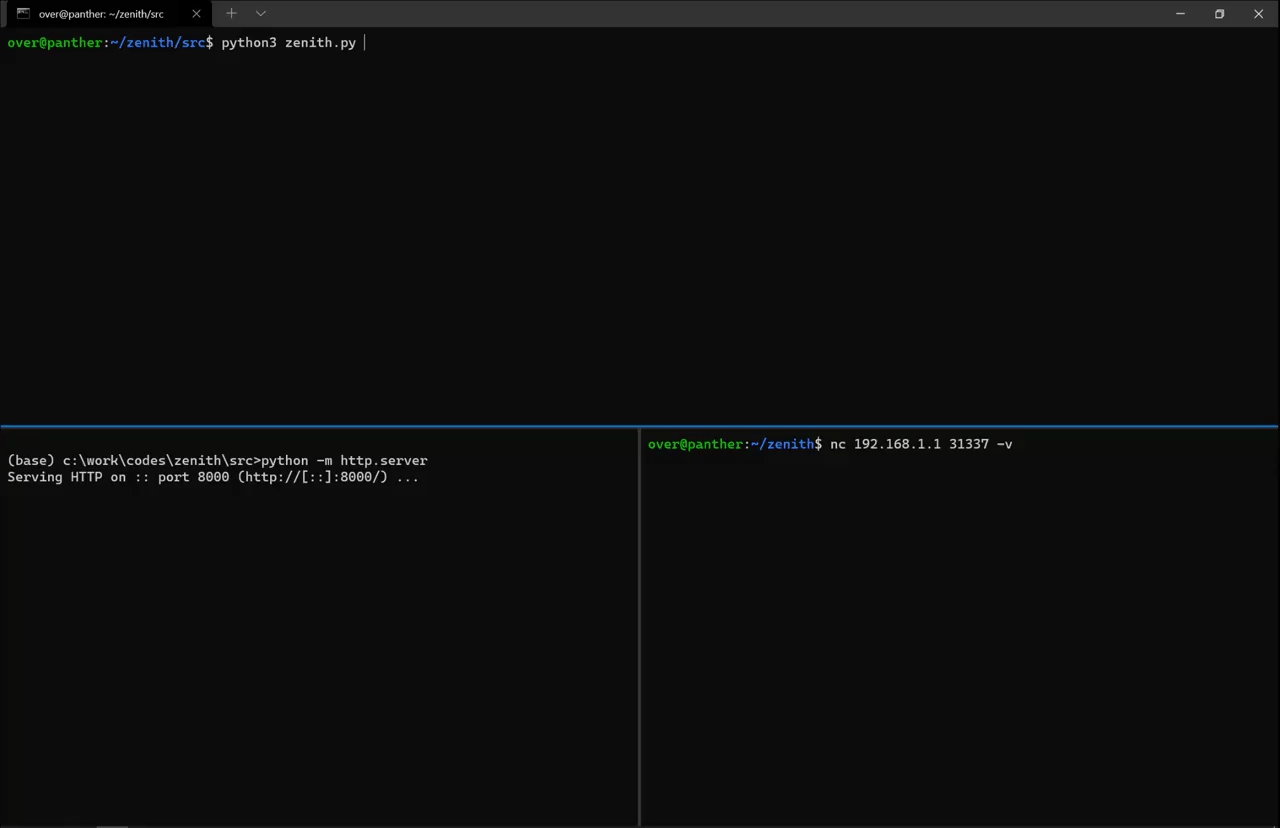Open a new tab with the plus icon
The height and width of the screenshot is (828, 1280).
[x=231, y=14]
